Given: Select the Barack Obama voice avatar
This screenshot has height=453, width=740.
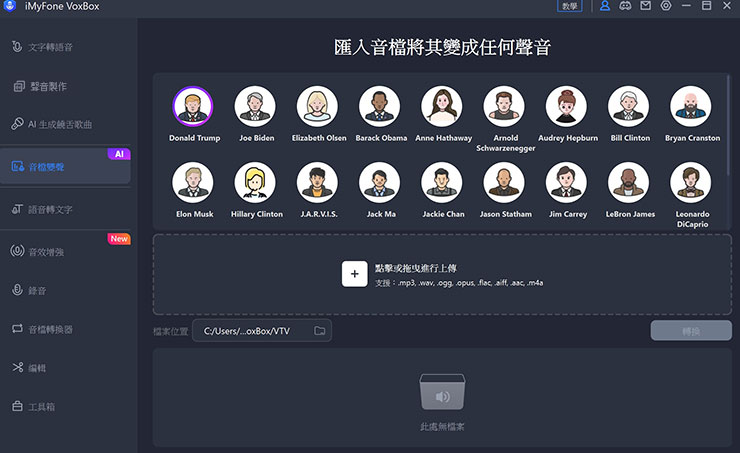Looking at the screenshot, I should (x=379, y=106).
